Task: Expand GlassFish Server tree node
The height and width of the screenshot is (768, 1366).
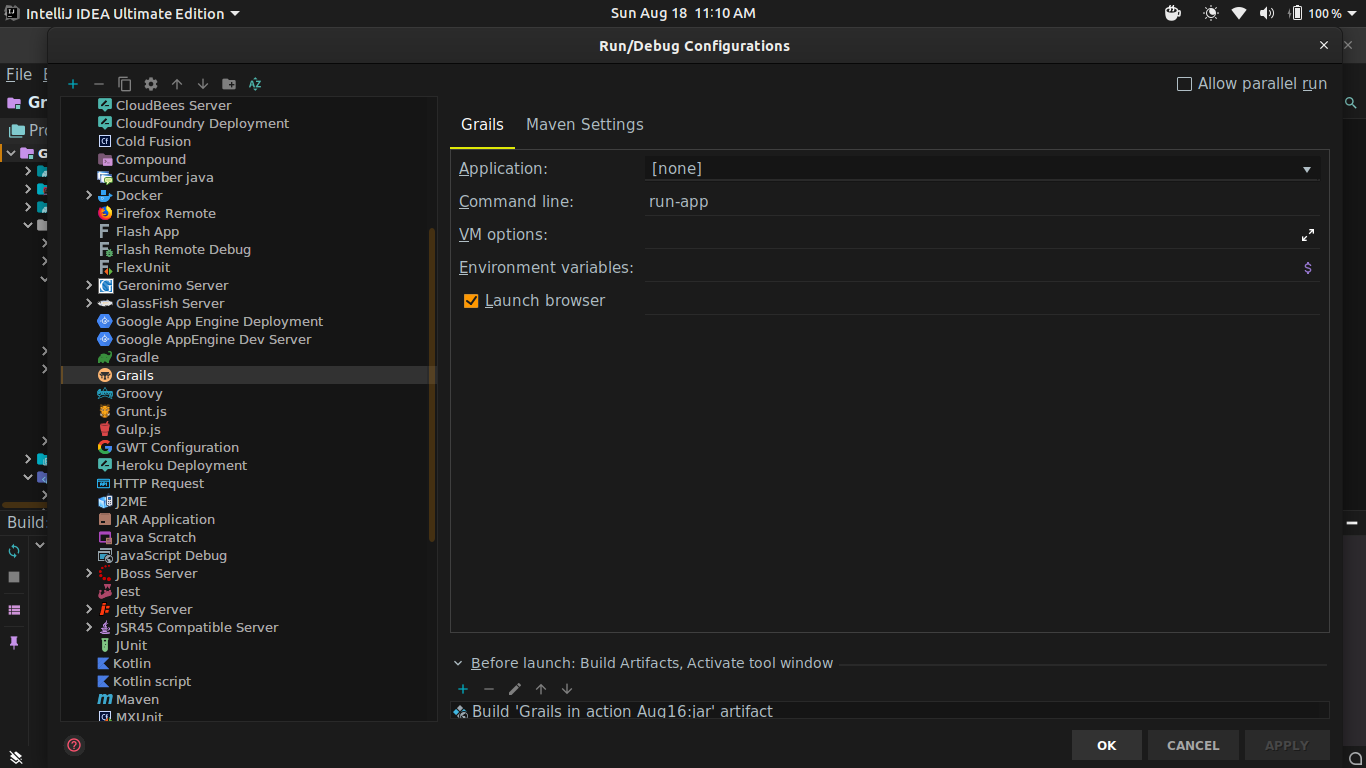Action: (89, 304)
